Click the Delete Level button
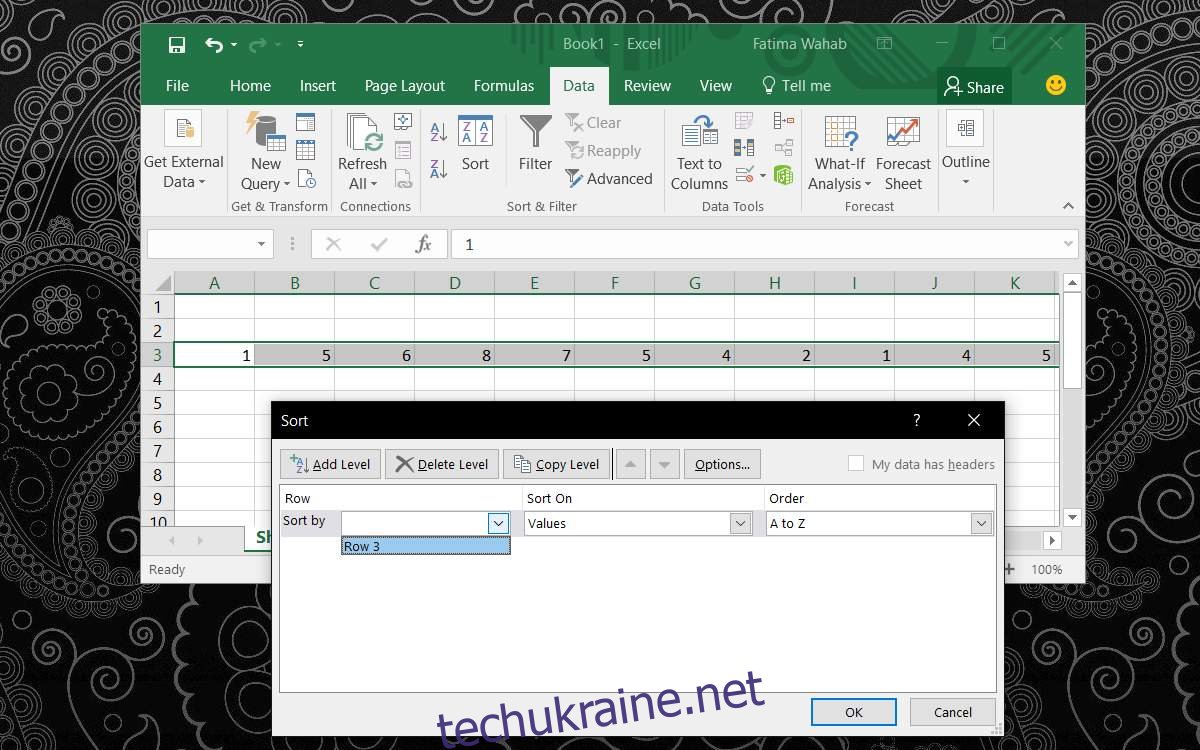1200x750 pixels. 441,464
